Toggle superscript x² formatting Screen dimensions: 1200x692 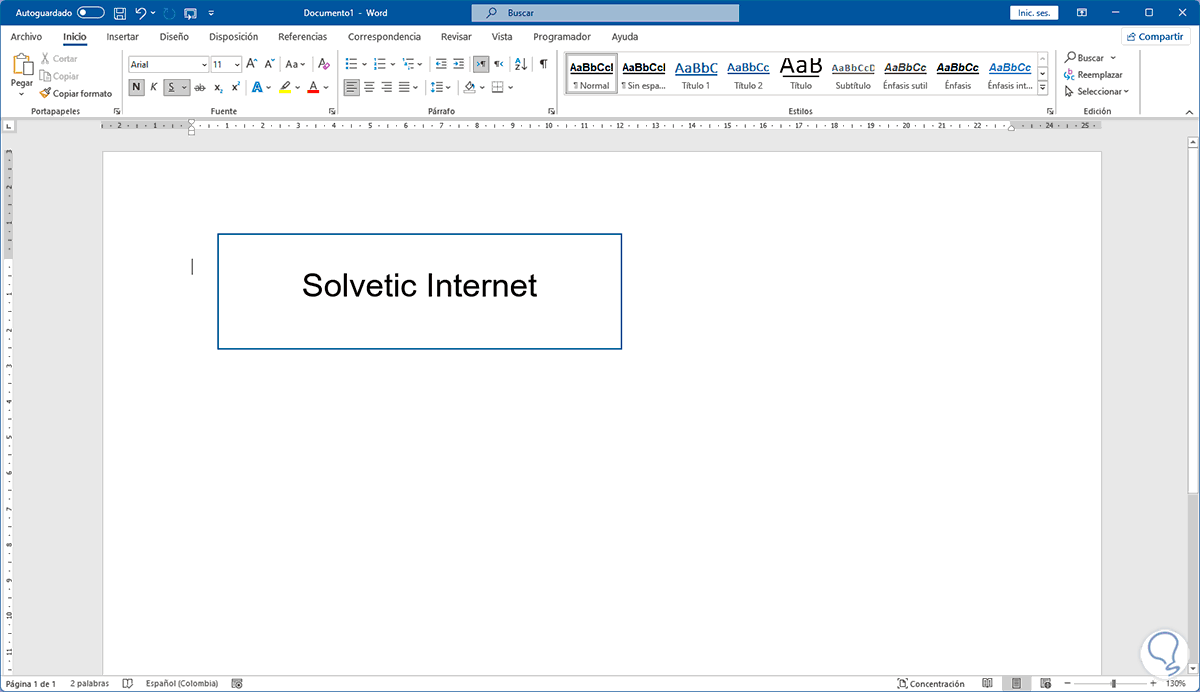(236, 88)
